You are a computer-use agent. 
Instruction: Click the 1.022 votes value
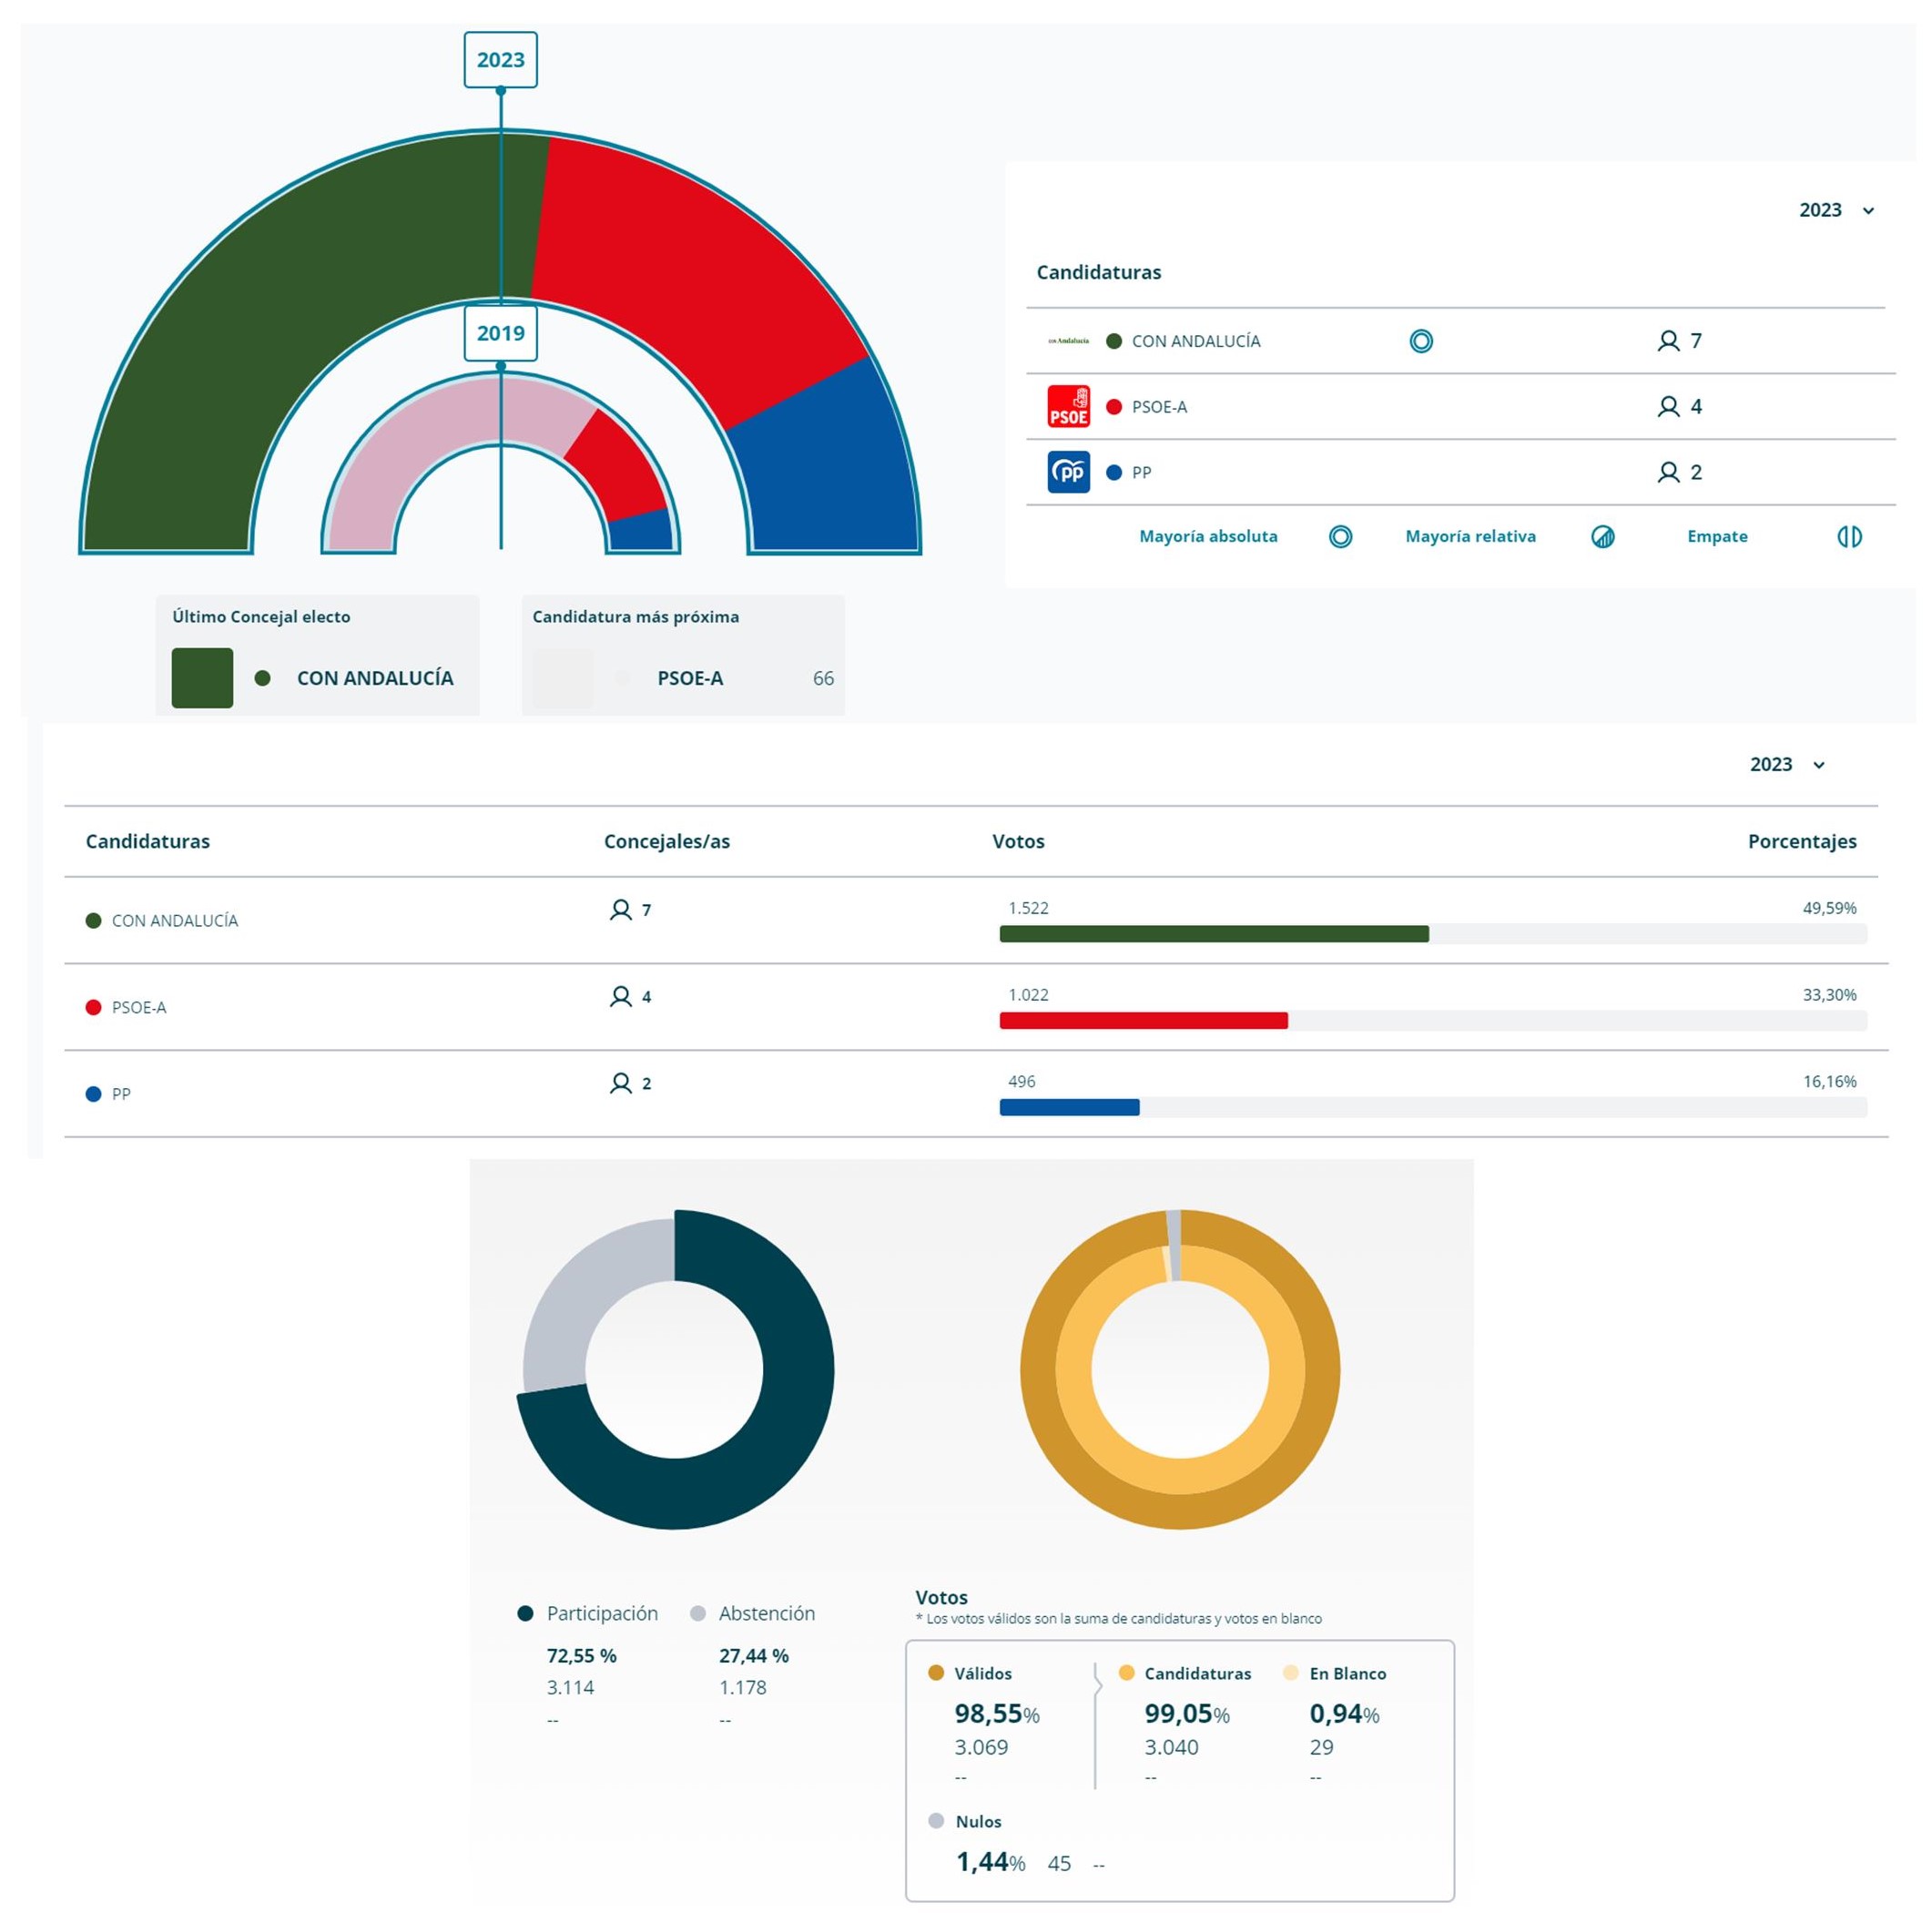click(x=1028, y=995)
